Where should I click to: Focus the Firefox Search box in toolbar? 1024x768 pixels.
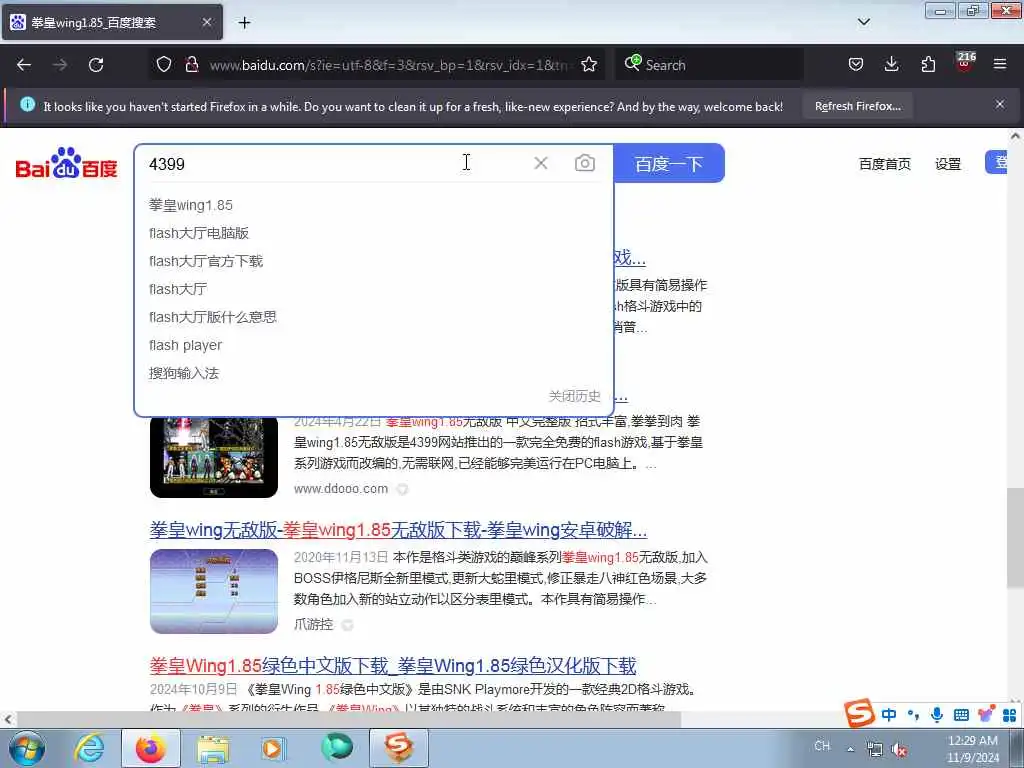[x=709, y=65]
